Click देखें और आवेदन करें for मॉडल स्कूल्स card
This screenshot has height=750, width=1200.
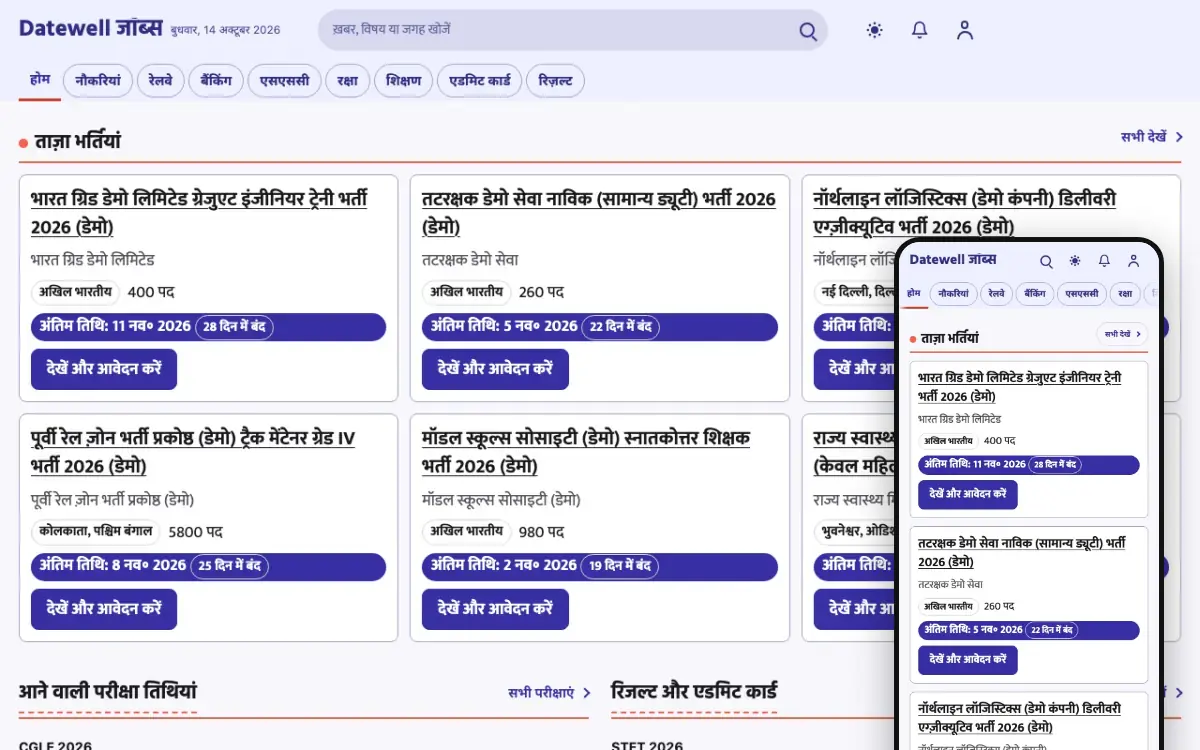pos(495,609)
